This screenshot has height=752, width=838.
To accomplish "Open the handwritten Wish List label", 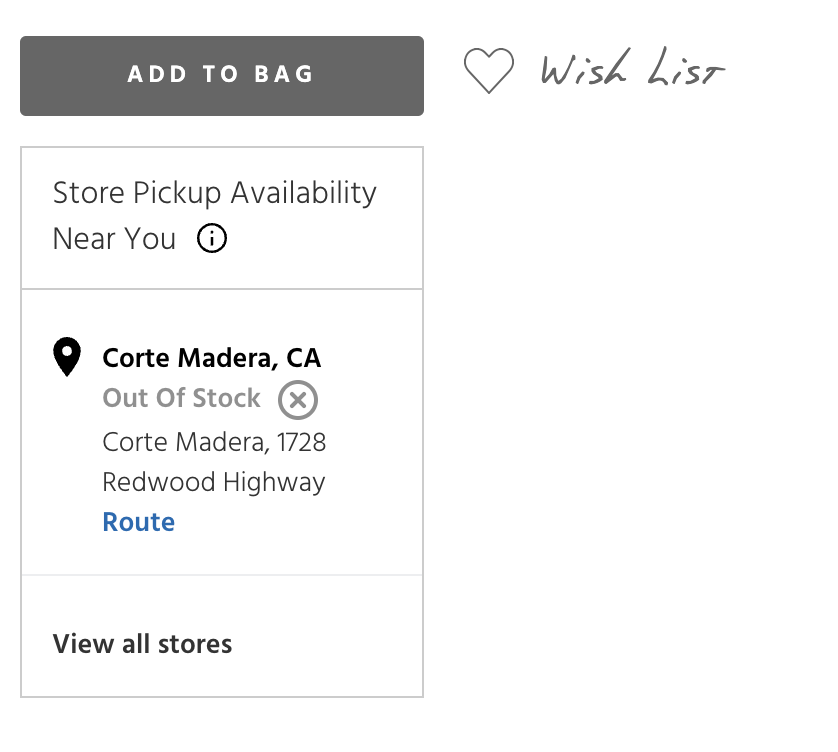I will 632,72.
